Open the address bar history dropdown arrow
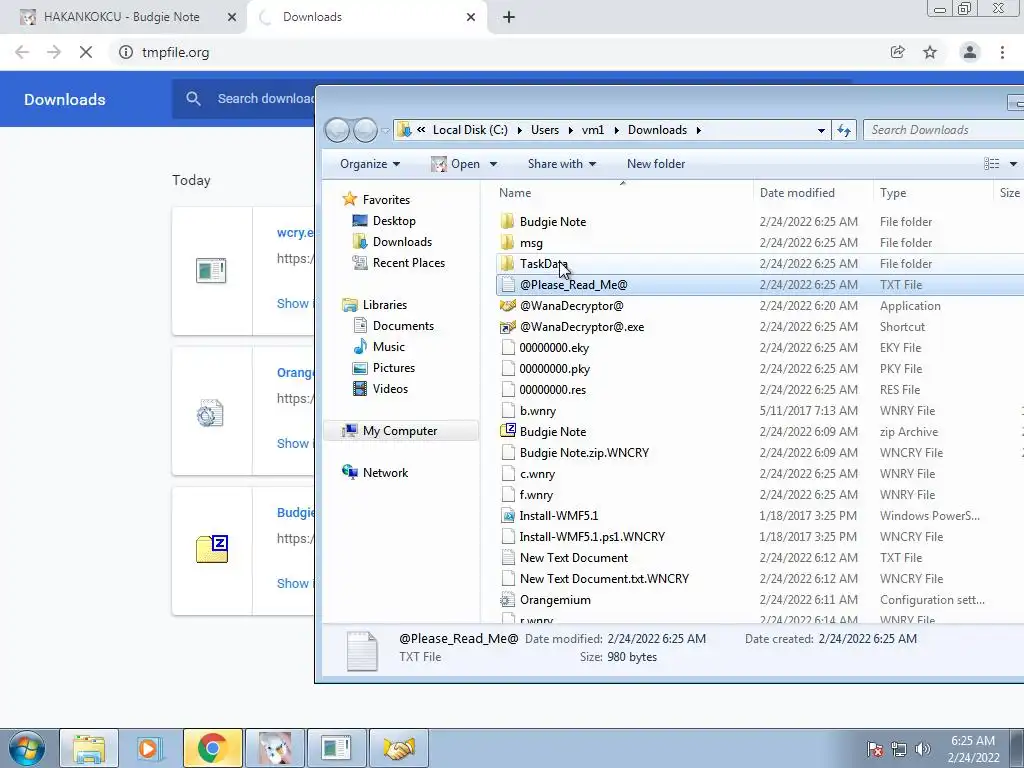The image size is (1024, 768). (821, 130)
